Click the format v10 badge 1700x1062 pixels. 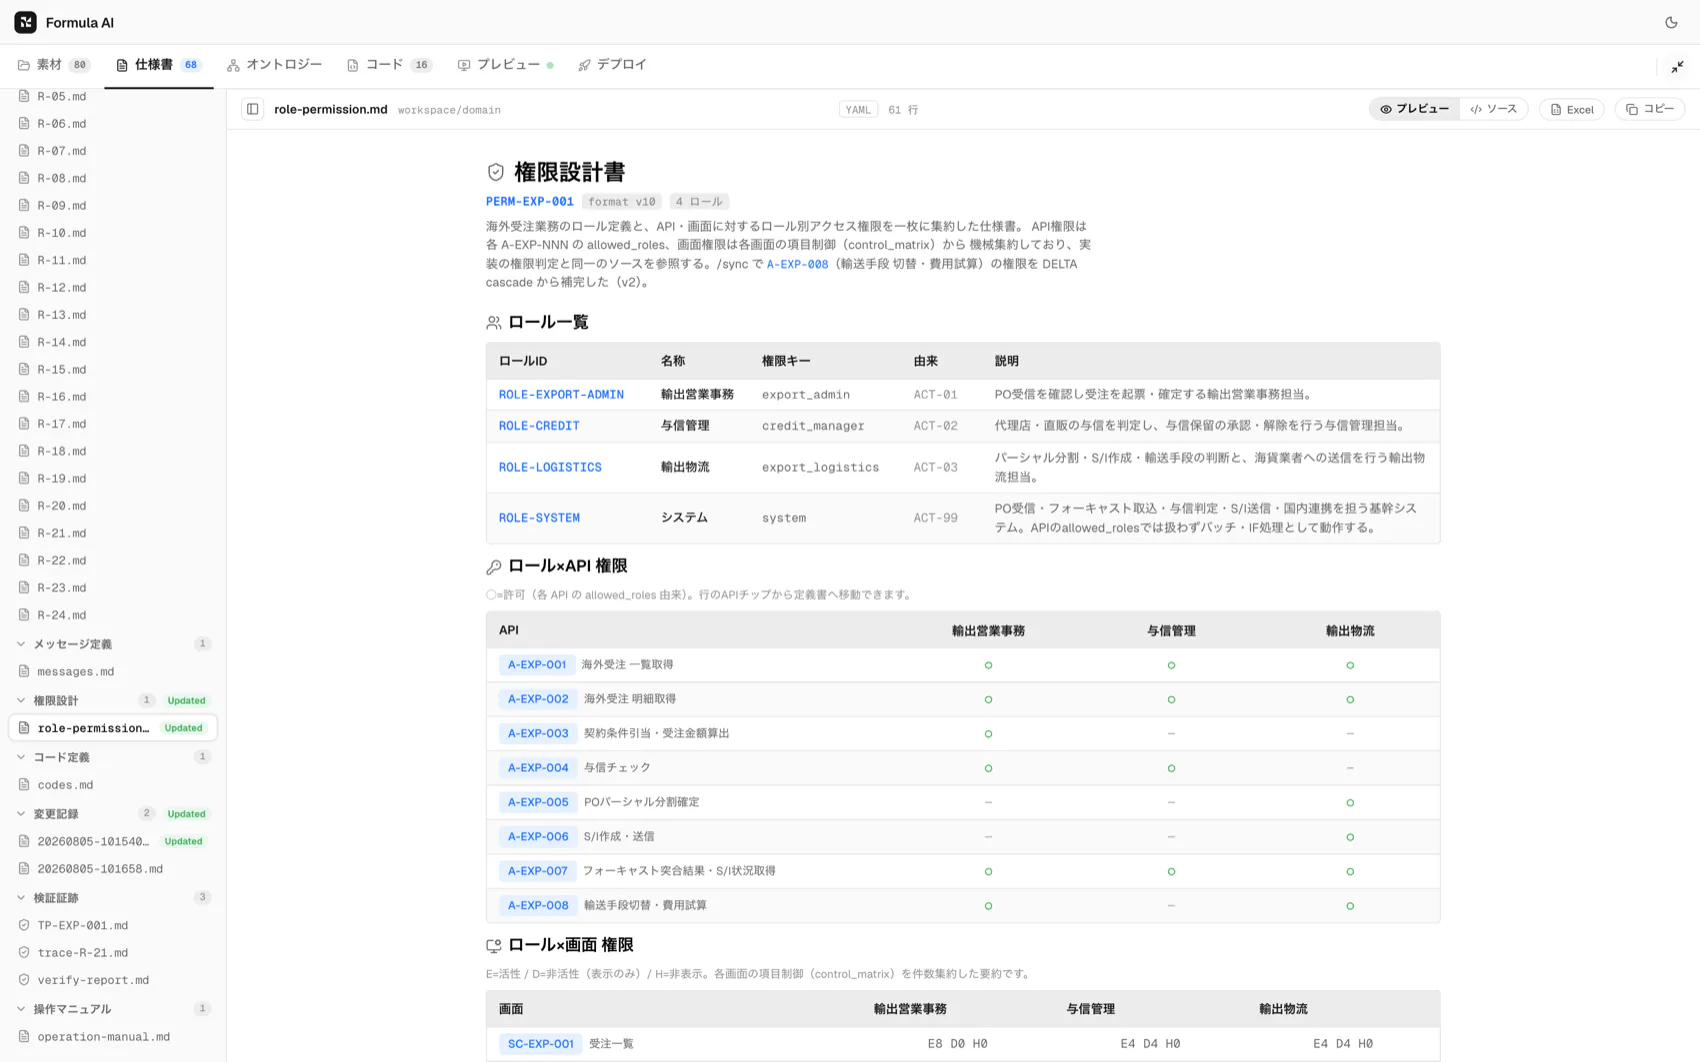click(622, 202)
